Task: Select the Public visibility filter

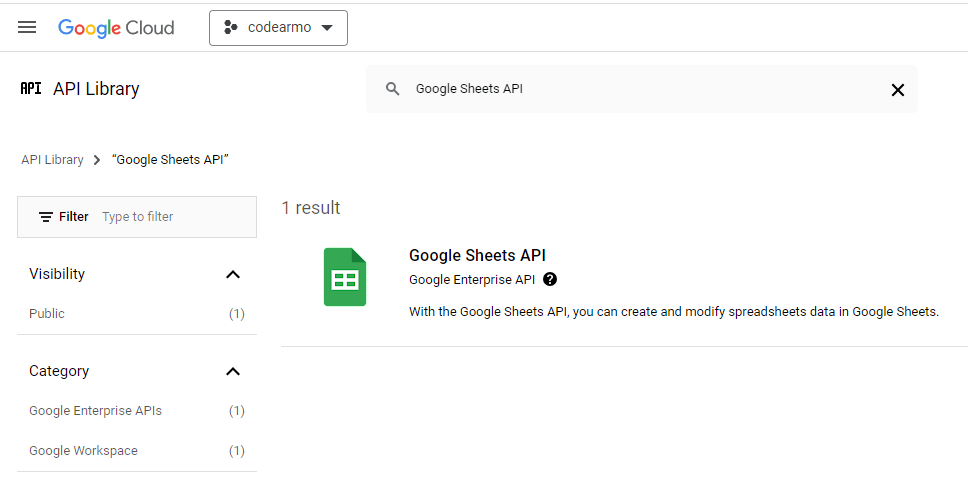Action: coord(47,314)
